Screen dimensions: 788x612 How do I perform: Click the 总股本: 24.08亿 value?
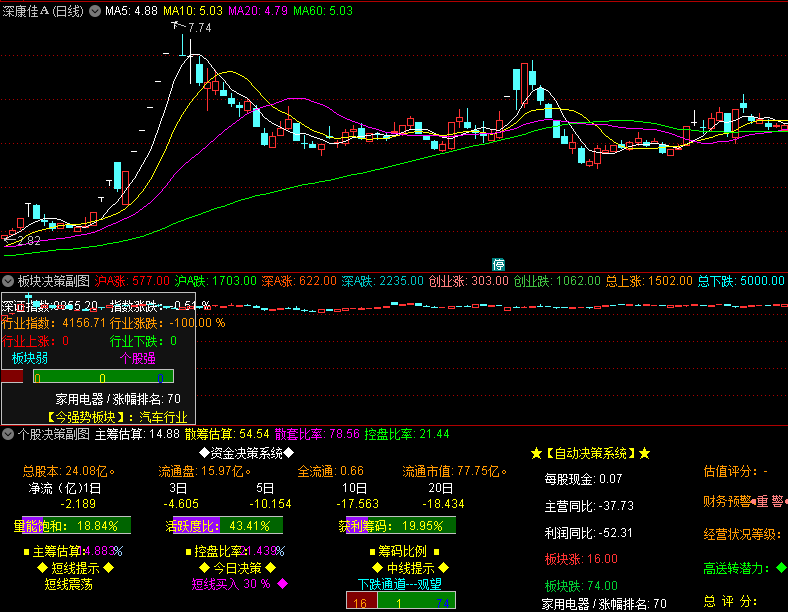(x=69, y=471)
